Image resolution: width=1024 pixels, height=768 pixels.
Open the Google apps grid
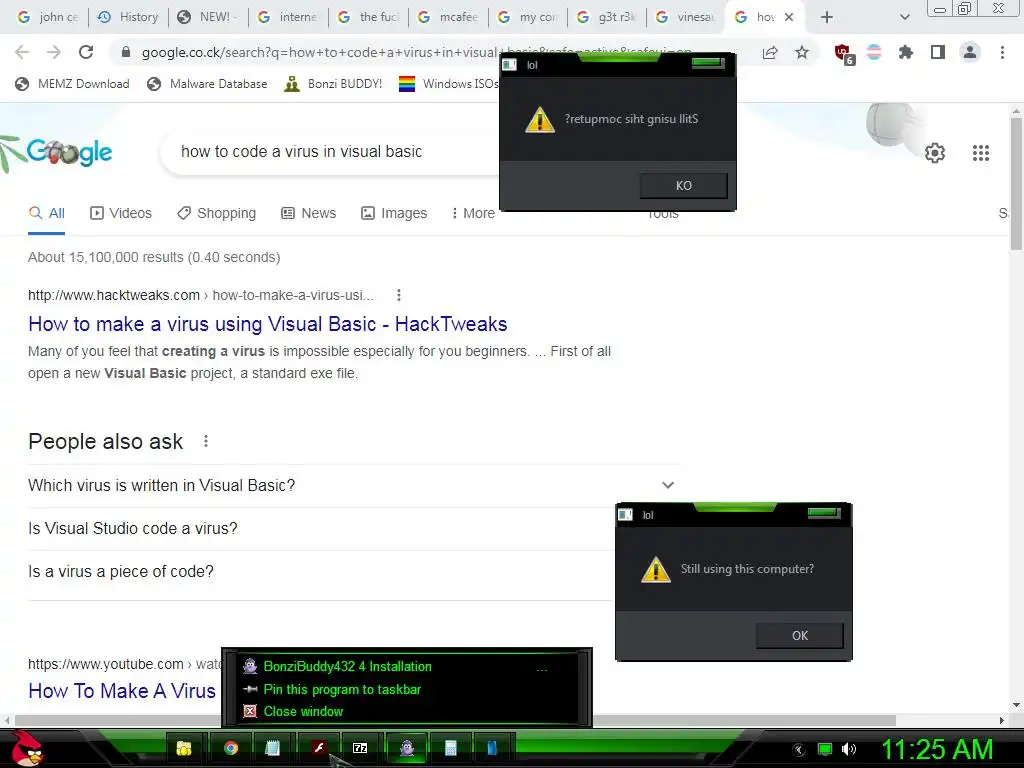click(x=980, y=153)
